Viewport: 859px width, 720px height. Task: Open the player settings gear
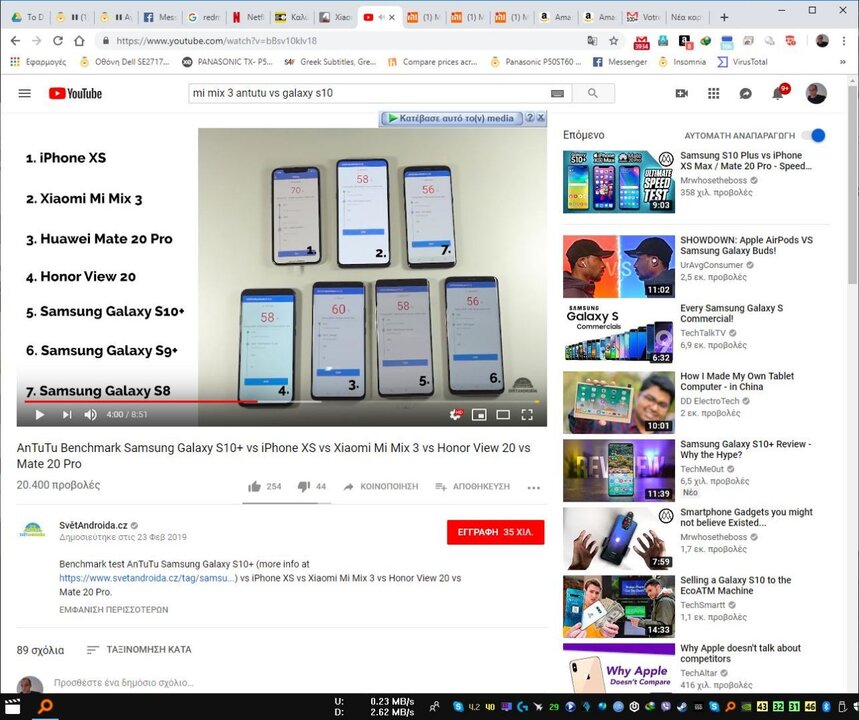456,415
